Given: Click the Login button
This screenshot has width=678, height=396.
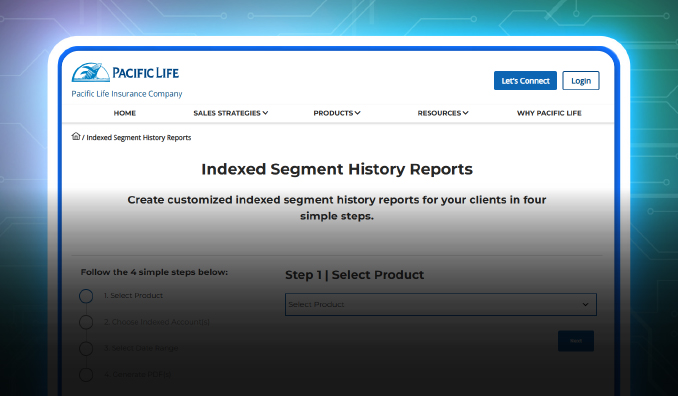Looking at the screenshot, I should 581,80.
